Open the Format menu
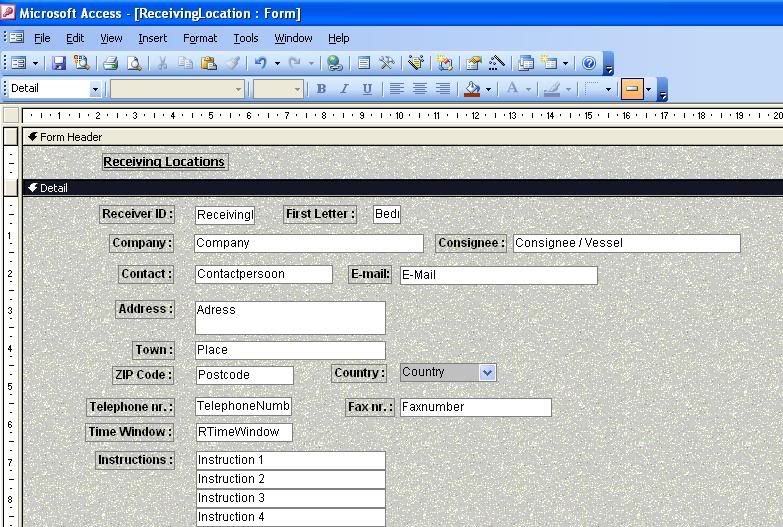The image size is (783, 527). pos(199,38)
